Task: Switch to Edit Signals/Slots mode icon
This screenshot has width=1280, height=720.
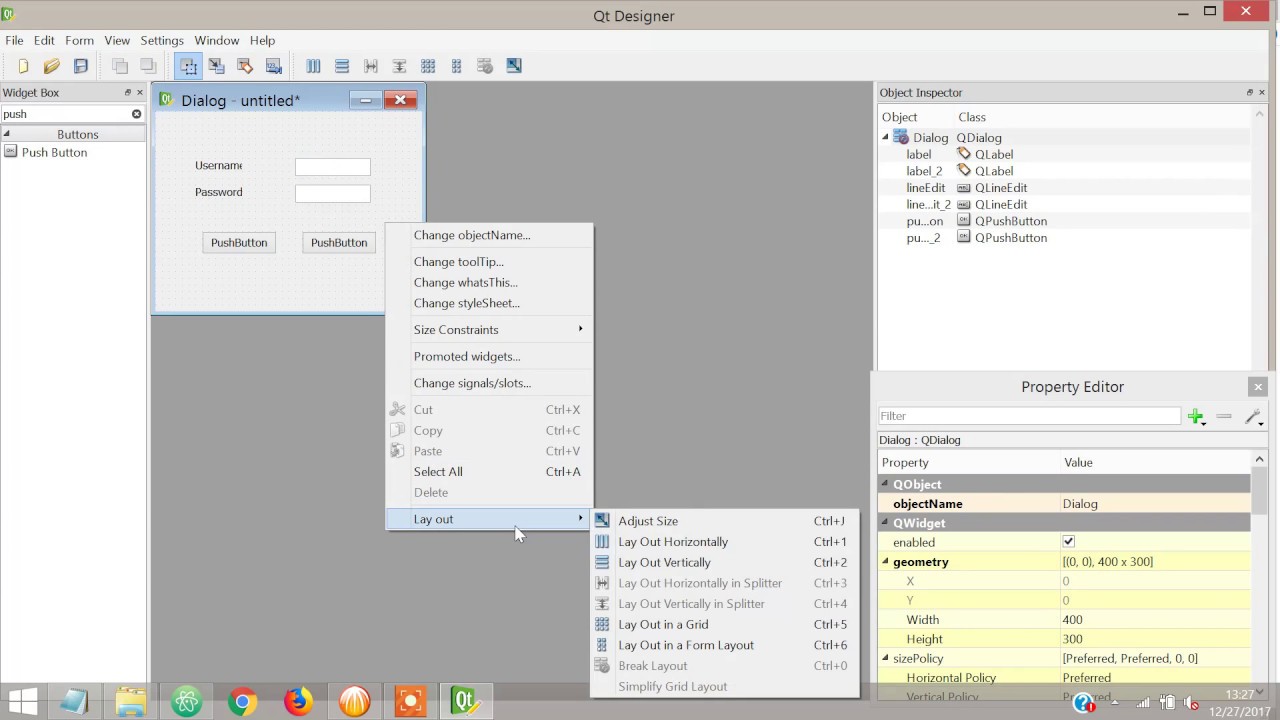Action: pos(216,66)
